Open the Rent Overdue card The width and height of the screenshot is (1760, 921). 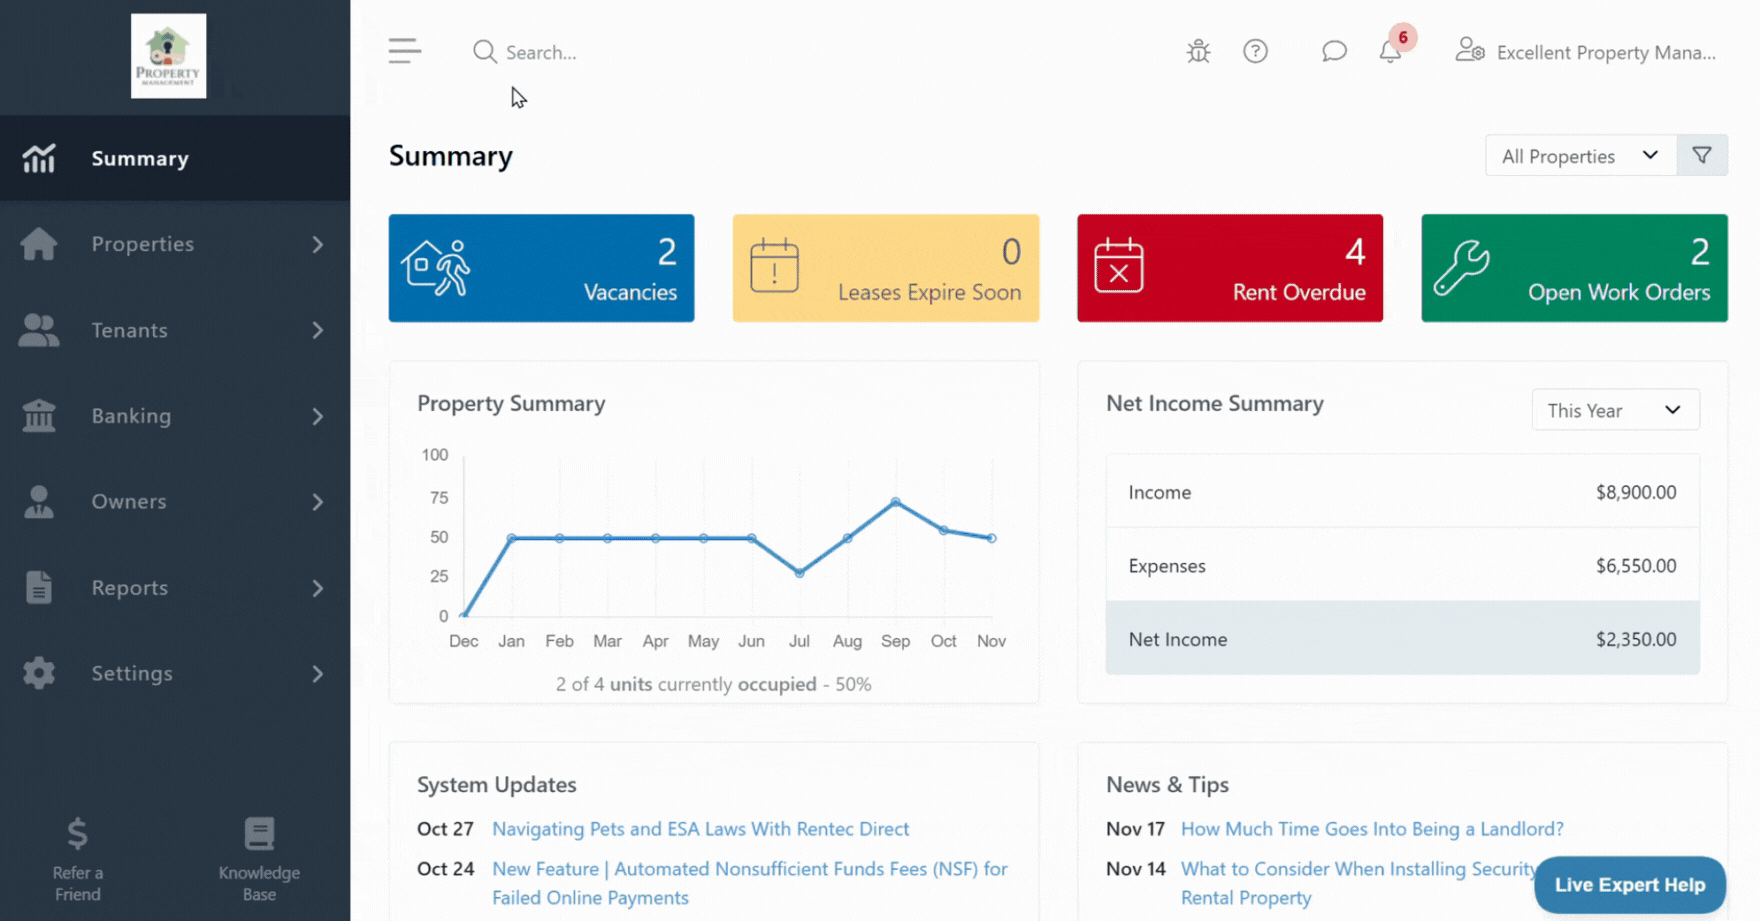tap(1229, 268)
